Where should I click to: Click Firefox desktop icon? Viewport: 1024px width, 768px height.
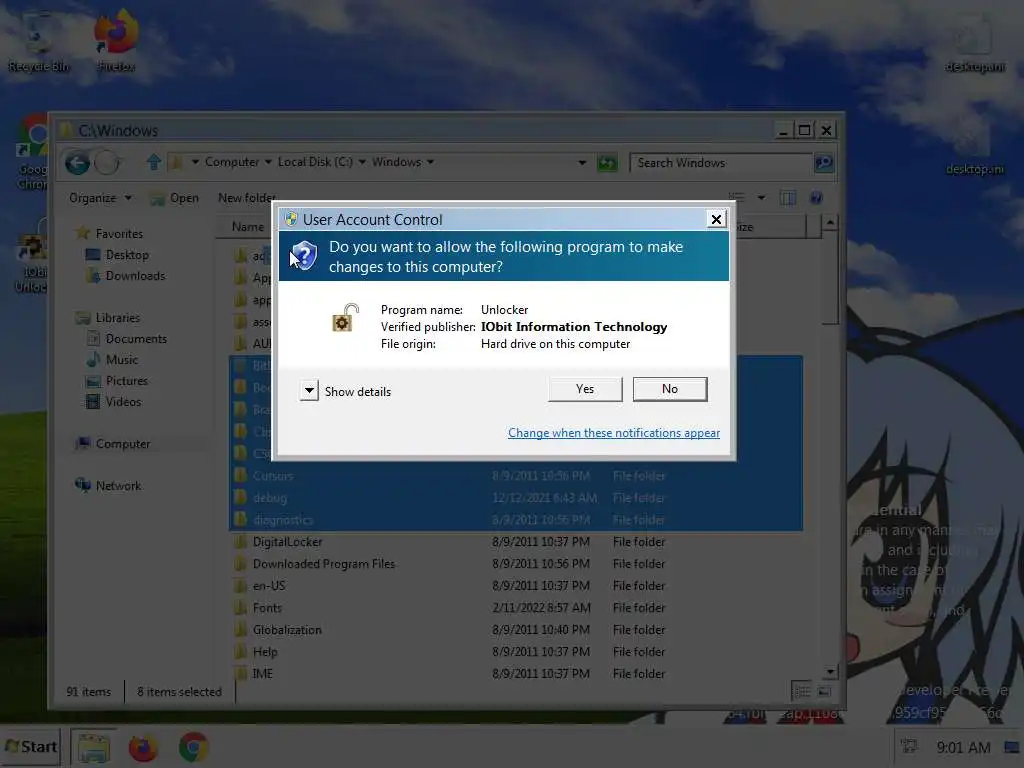click(x=116, y=40)
